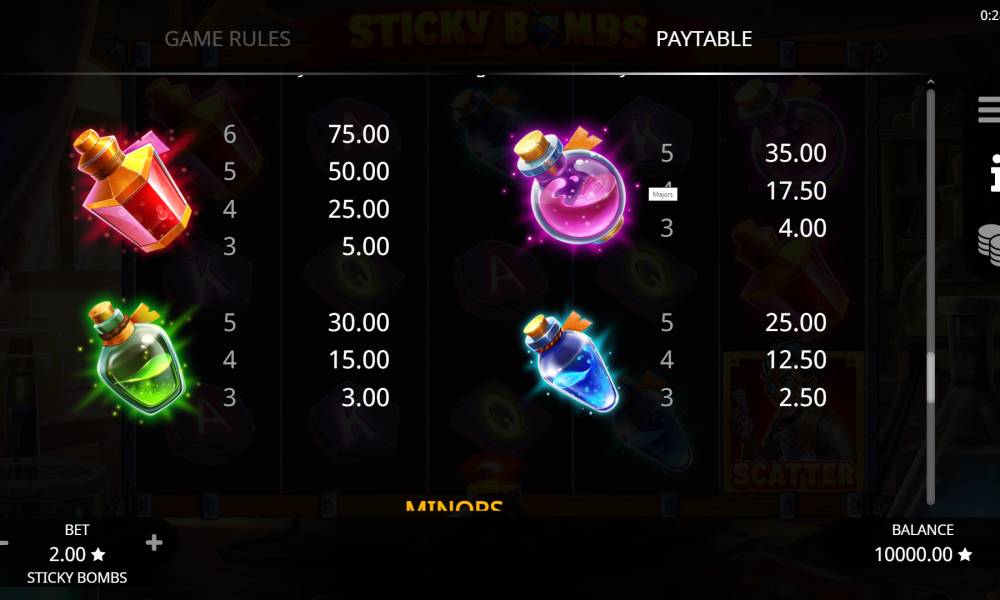The image size is (1000, 600).
Task: Increase the bet with plus button
Action: pos(154,543)
